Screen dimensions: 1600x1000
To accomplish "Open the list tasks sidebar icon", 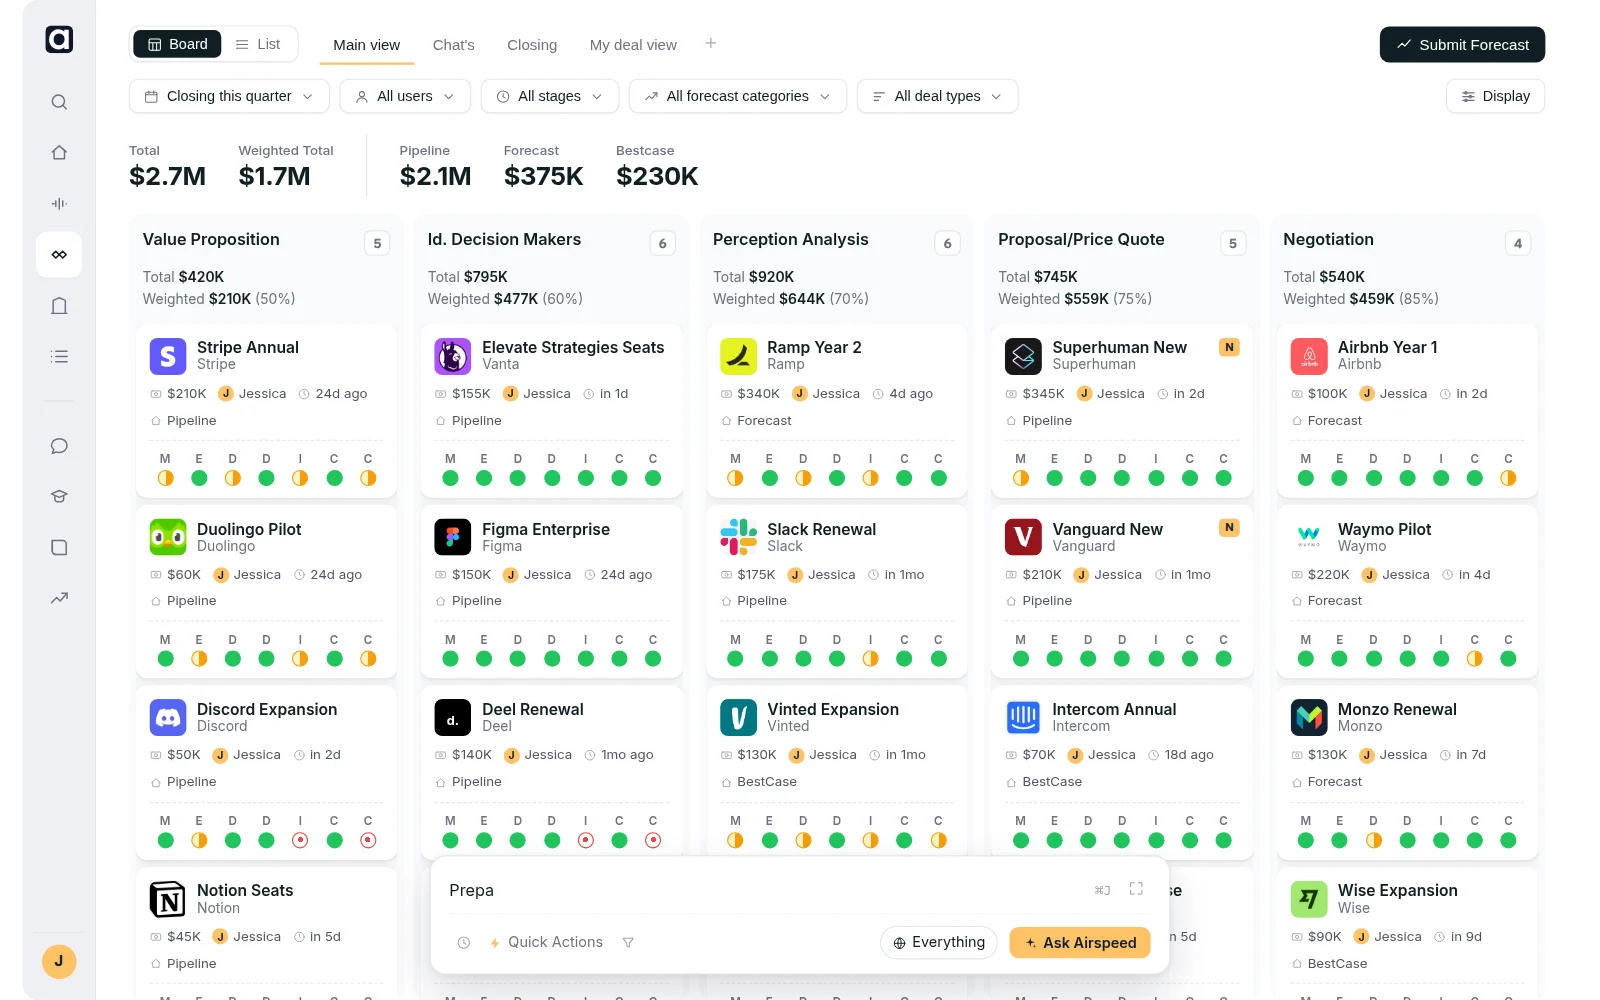I will [59, 356].
